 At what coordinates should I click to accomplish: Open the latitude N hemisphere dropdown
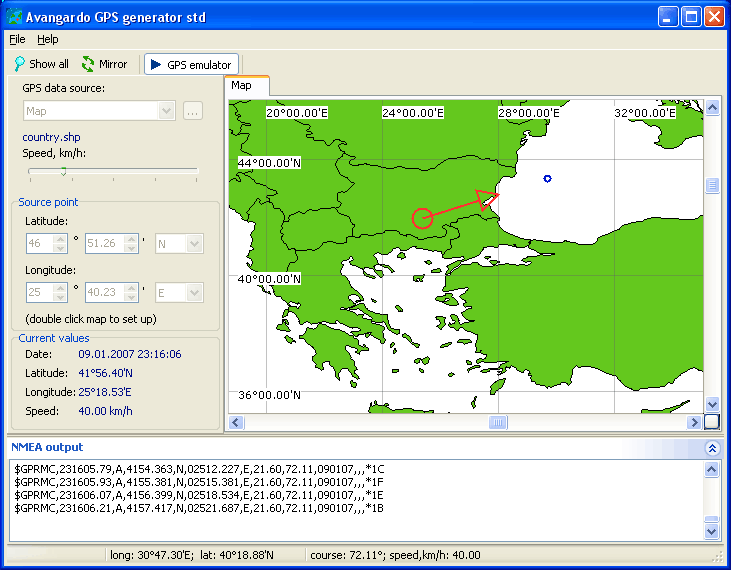[194, 243]
